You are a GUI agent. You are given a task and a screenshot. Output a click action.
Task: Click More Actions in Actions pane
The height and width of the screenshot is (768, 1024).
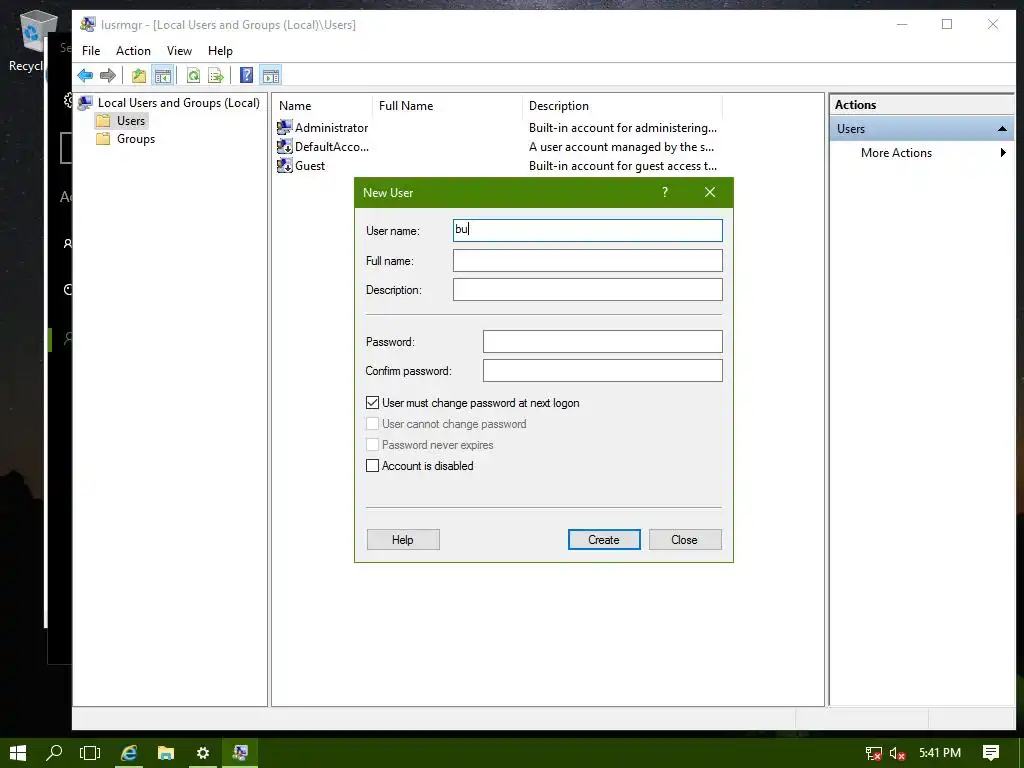896,153
